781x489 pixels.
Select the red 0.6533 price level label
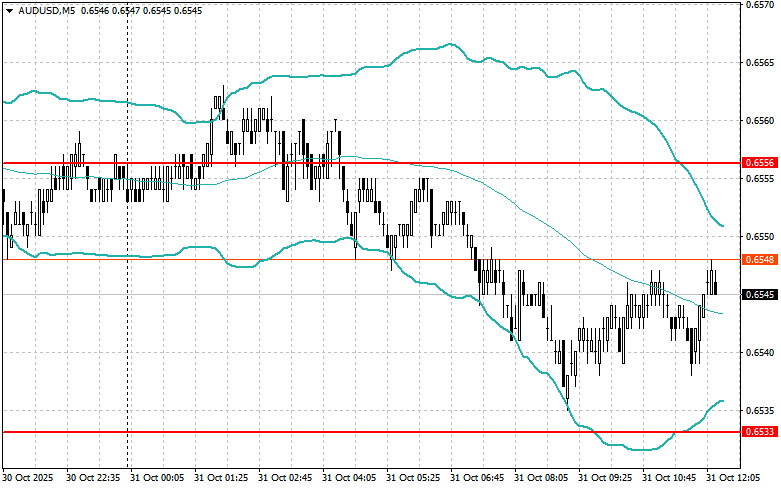(760, 432)
